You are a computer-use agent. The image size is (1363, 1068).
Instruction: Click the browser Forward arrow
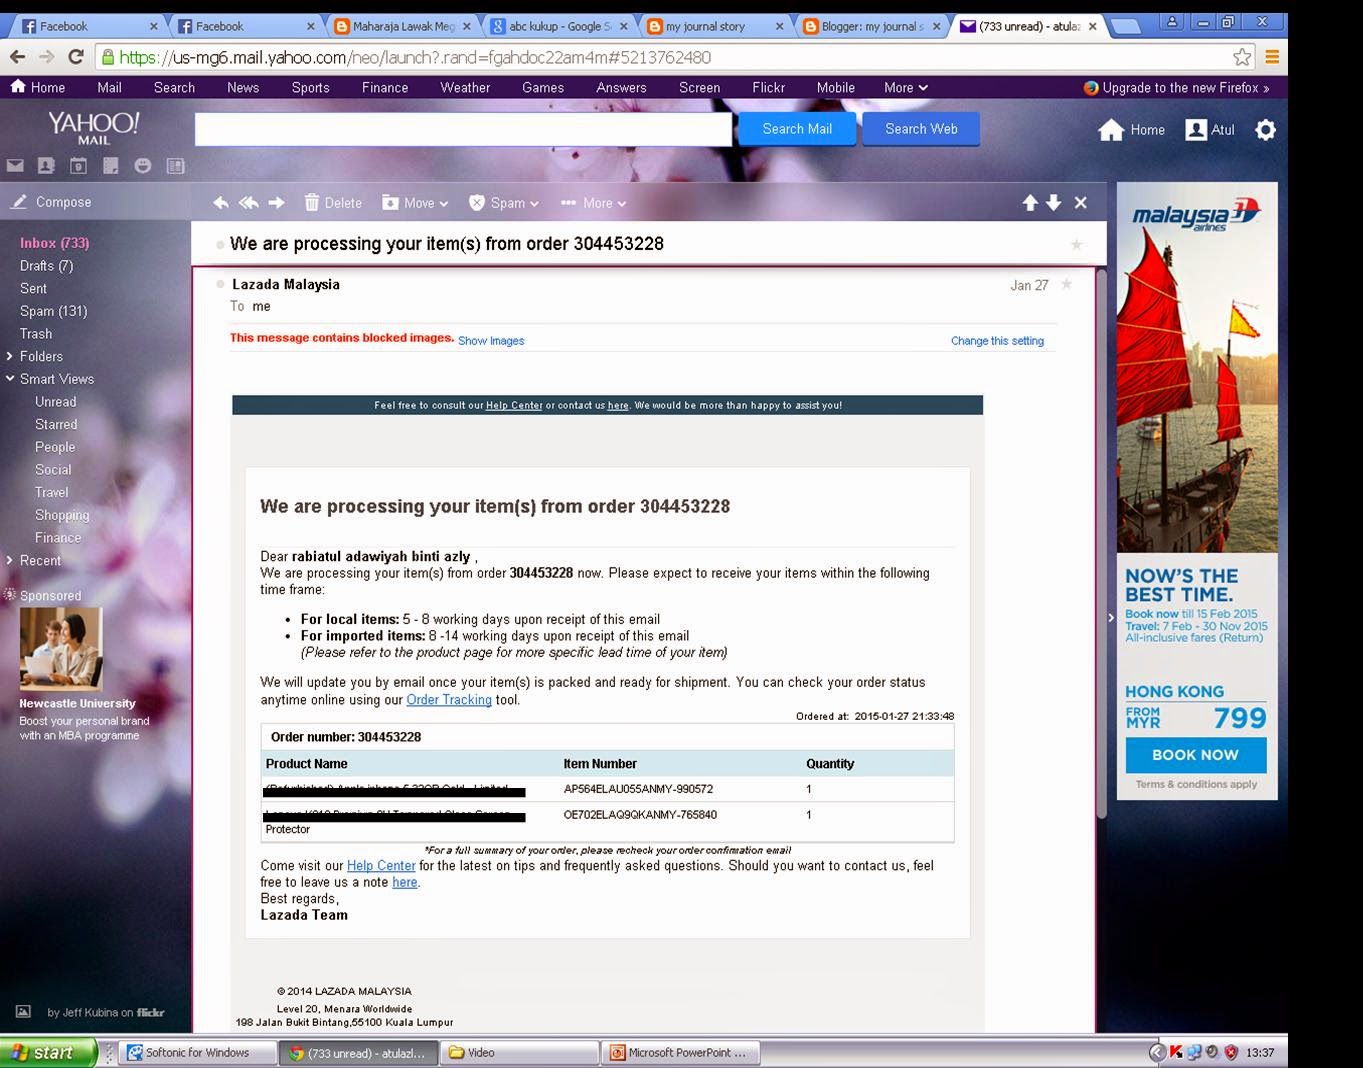[x=47, y=57]
